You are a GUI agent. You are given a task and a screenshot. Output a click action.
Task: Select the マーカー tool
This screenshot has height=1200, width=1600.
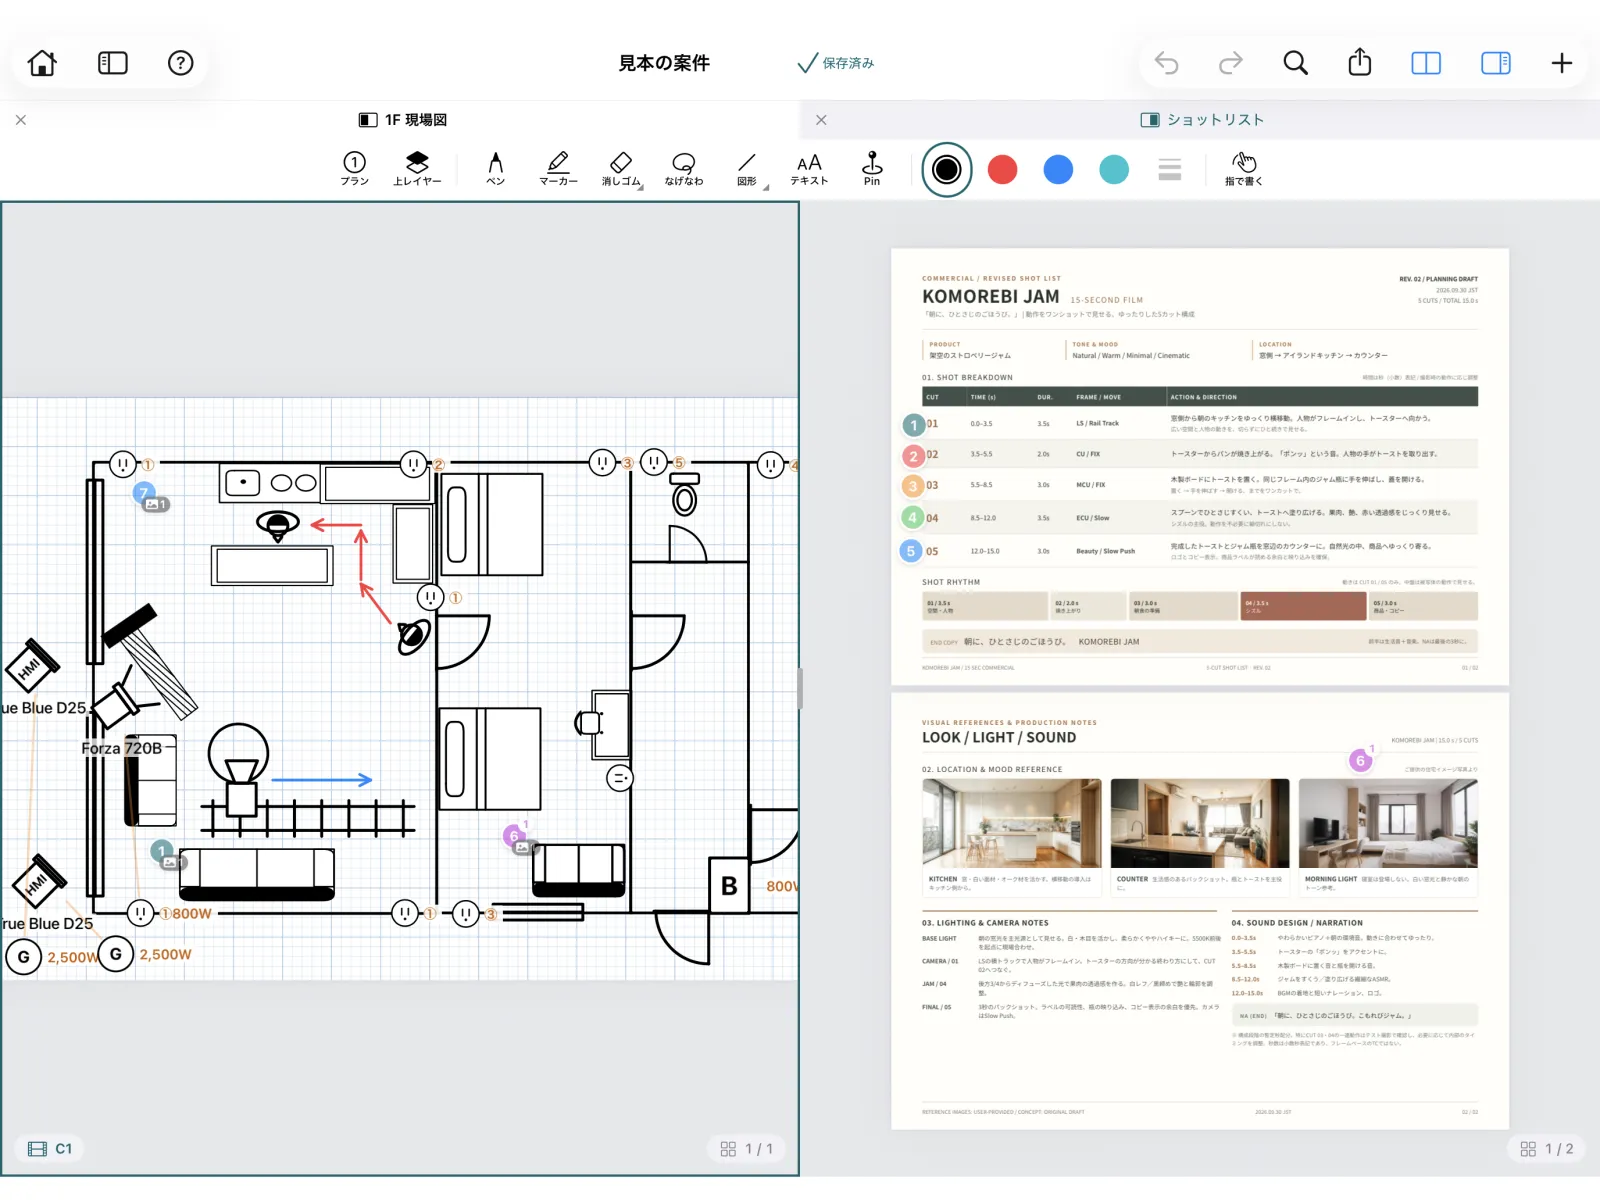tap(559, 168)
